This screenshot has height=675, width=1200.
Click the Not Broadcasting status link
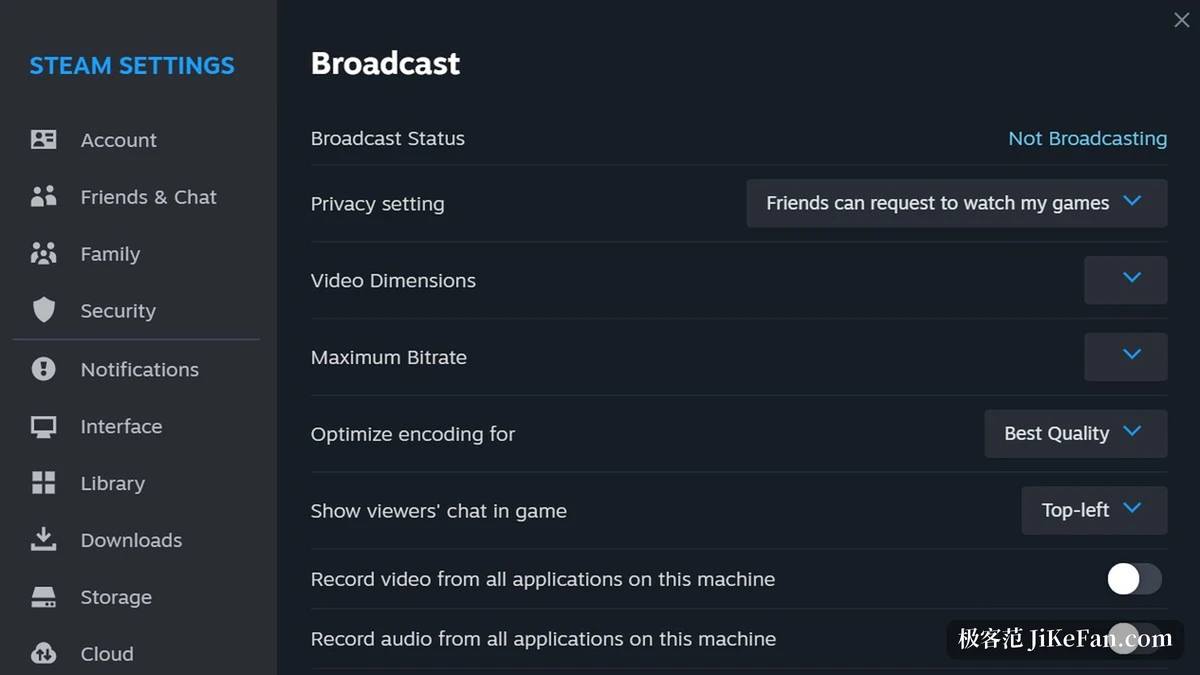pos(1087,139)
